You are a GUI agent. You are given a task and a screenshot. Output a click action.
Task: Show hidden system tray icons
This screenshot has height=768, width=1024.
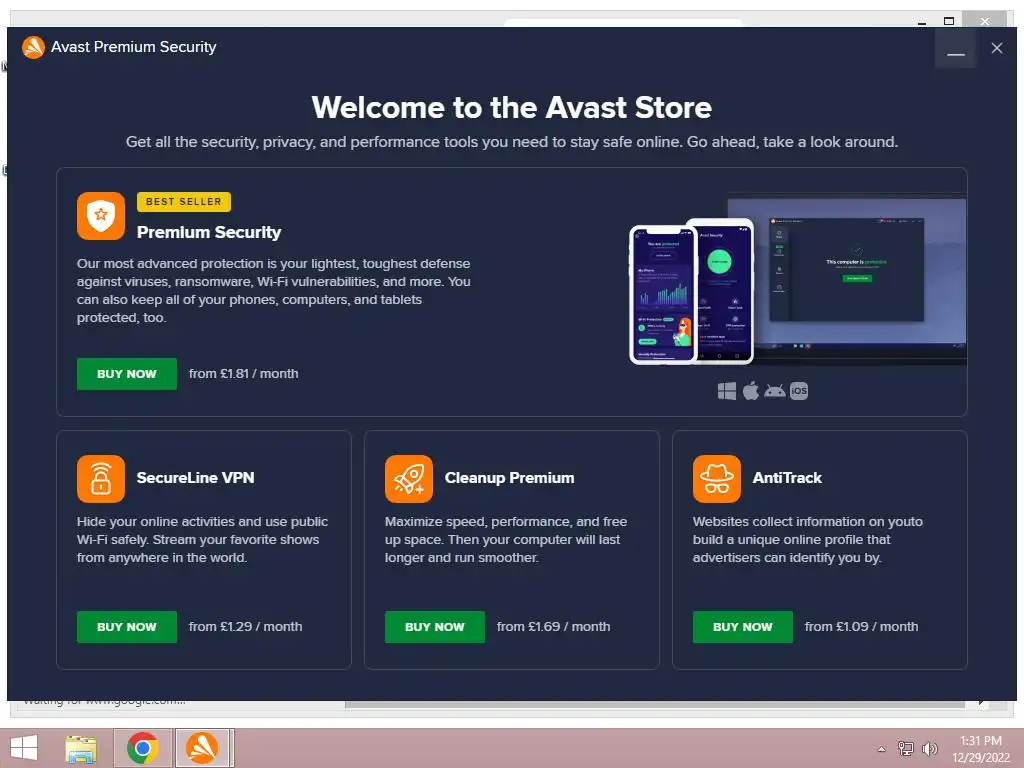pyautogui.click(x=882, y=749)
